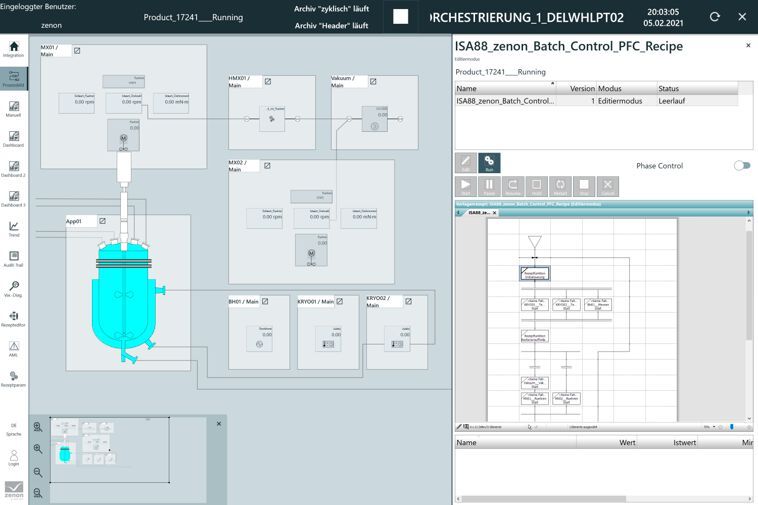Click the Cancel recipe X button

tap(608, 186)
